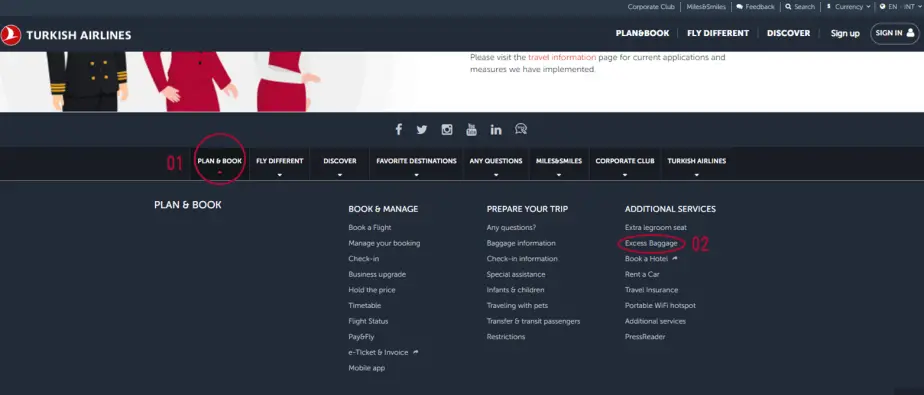Follow the travel information link
The image size is (924, 395).
point(562,58)
